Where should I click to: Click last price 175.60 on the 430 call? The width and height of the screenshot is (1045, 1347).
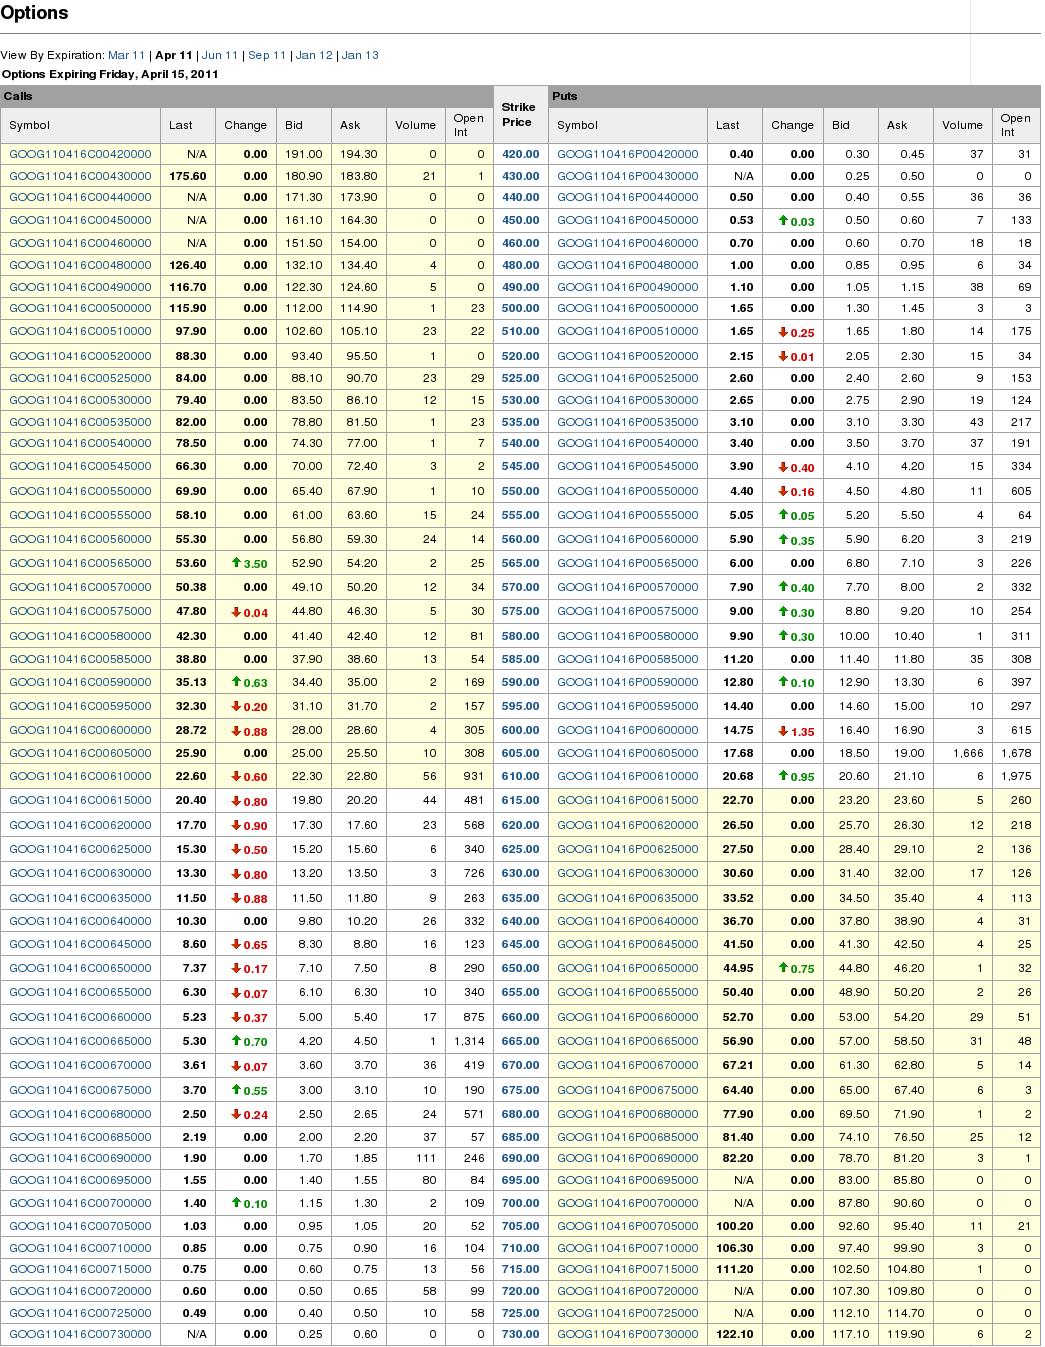coord(188,176)
